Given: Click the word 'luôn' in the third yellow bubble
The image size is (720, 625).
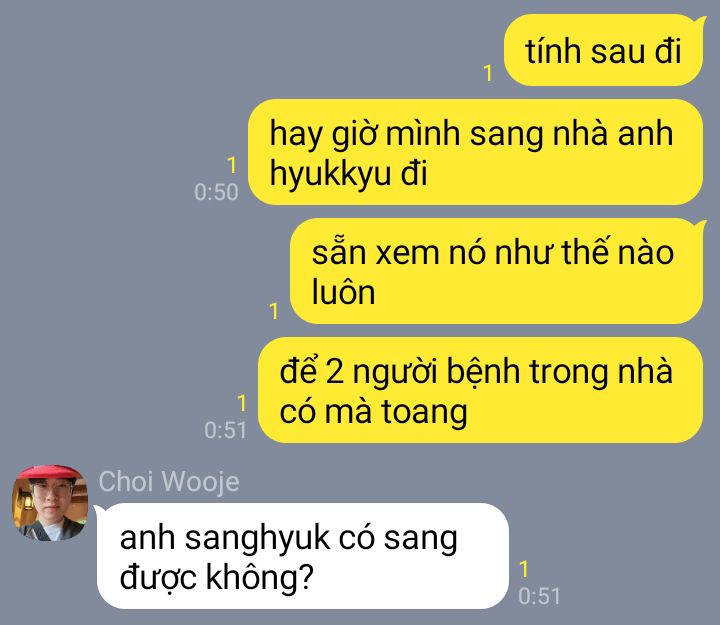Looking at the screenshot, I should point(343,292).
